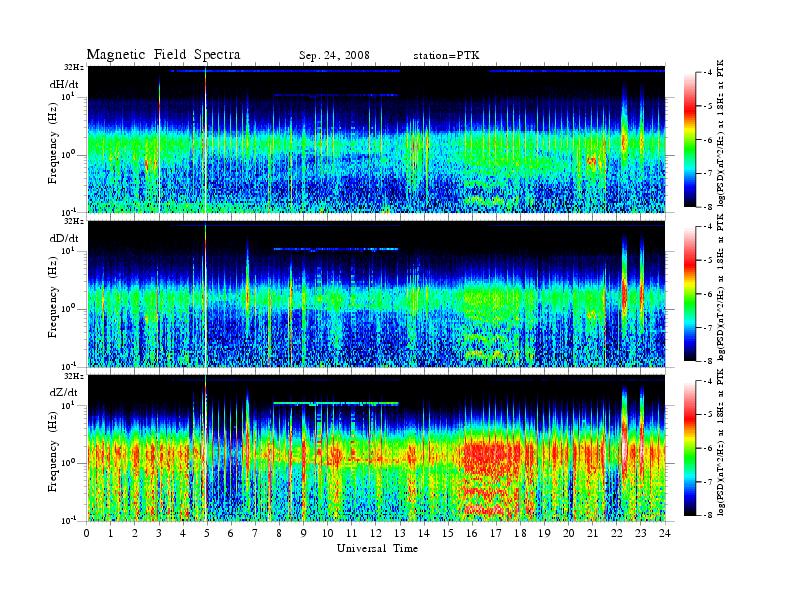Select the date "Sep. 24, 2008"
Screen dimensions: 792x612
(x=334, y=56)
